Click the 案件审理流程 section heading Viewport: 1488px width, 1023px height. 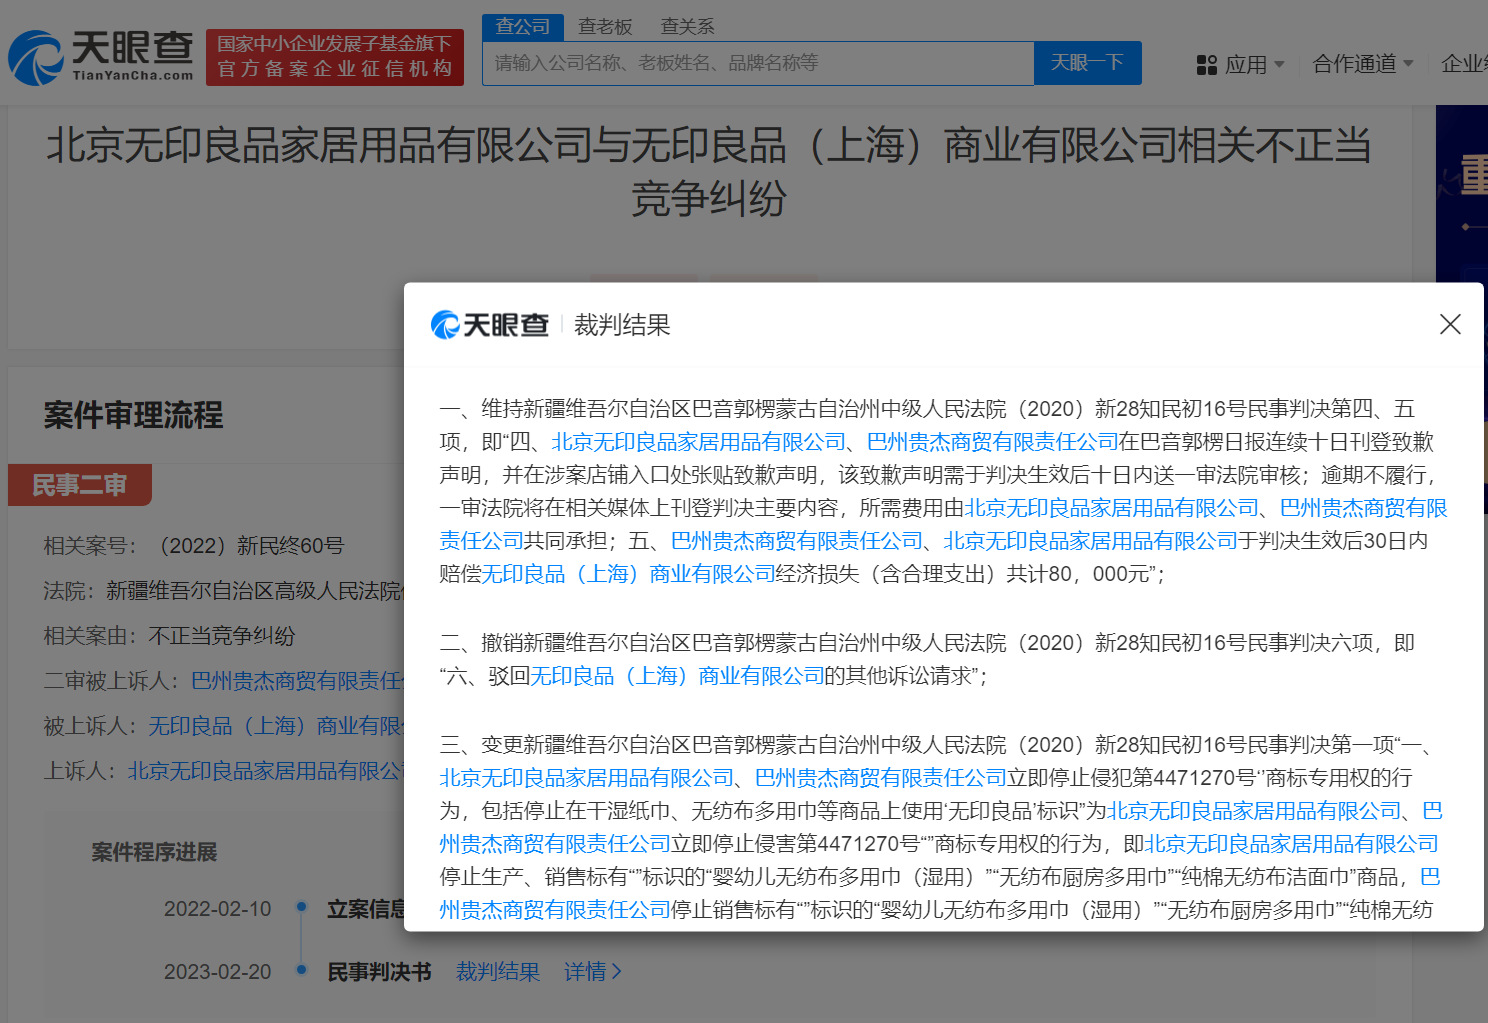coord(133,415)
